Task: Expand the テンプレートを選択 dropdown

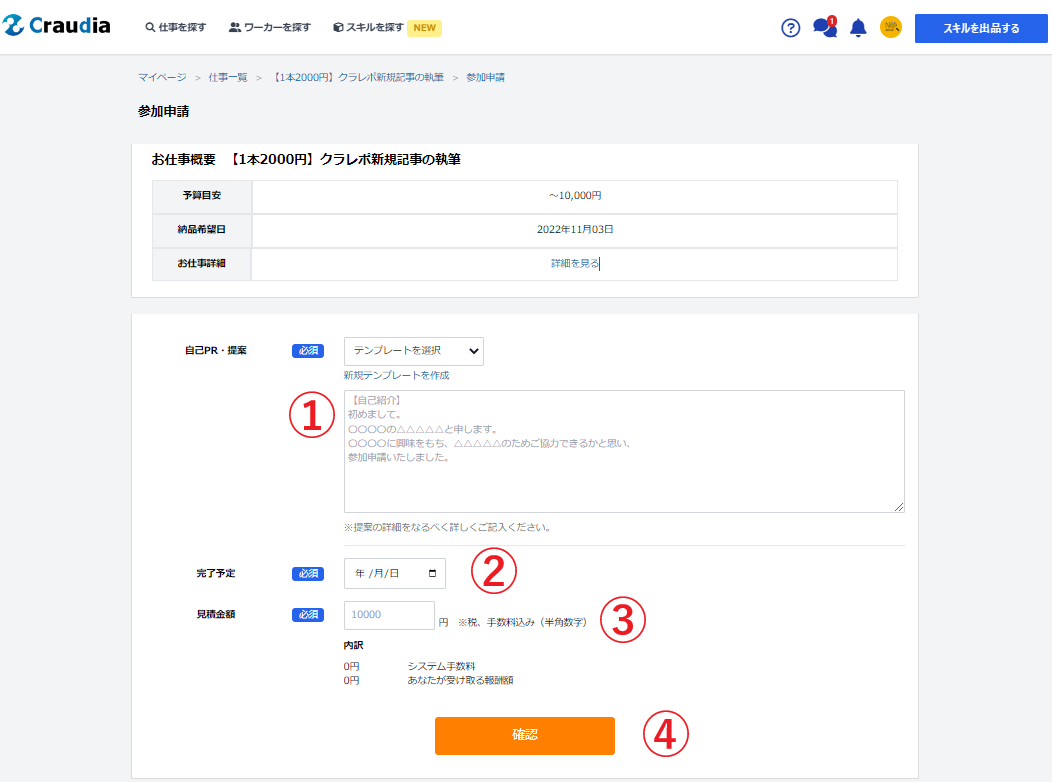Action: click(x=413, y=351)
